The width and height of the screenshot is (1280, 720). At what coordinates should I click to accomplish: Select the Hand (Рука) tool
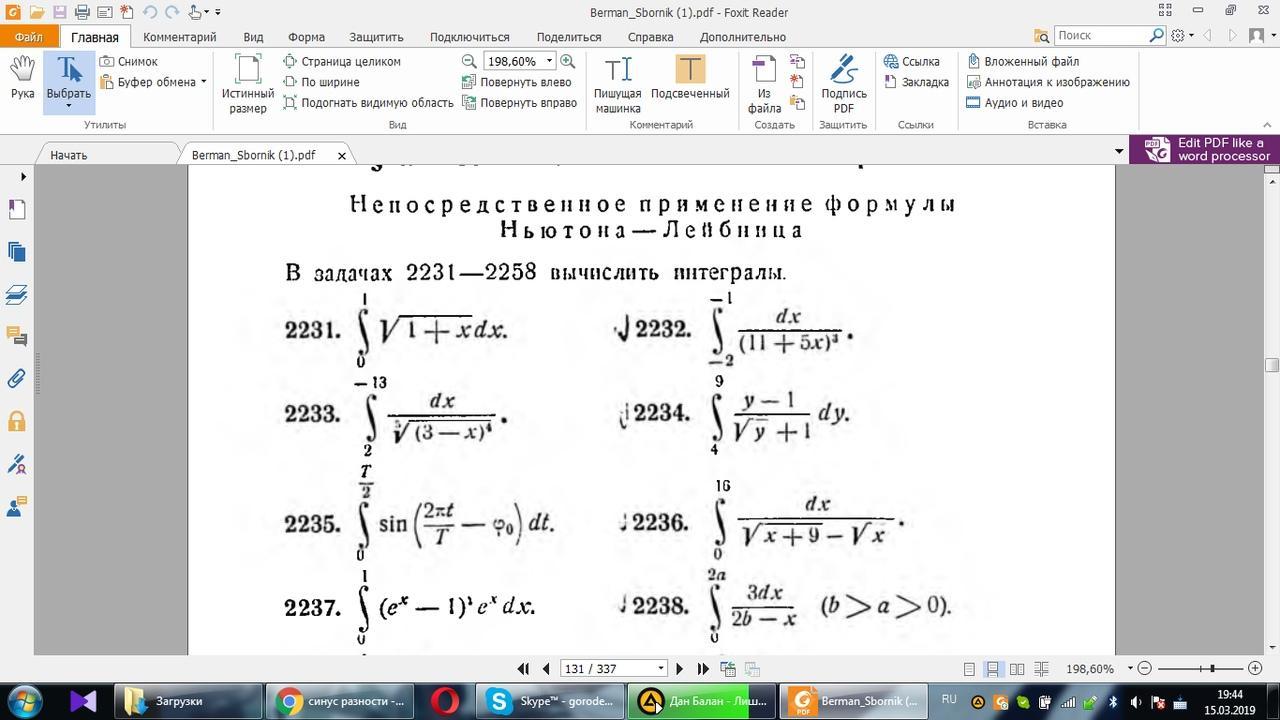[x=22, y=78]
